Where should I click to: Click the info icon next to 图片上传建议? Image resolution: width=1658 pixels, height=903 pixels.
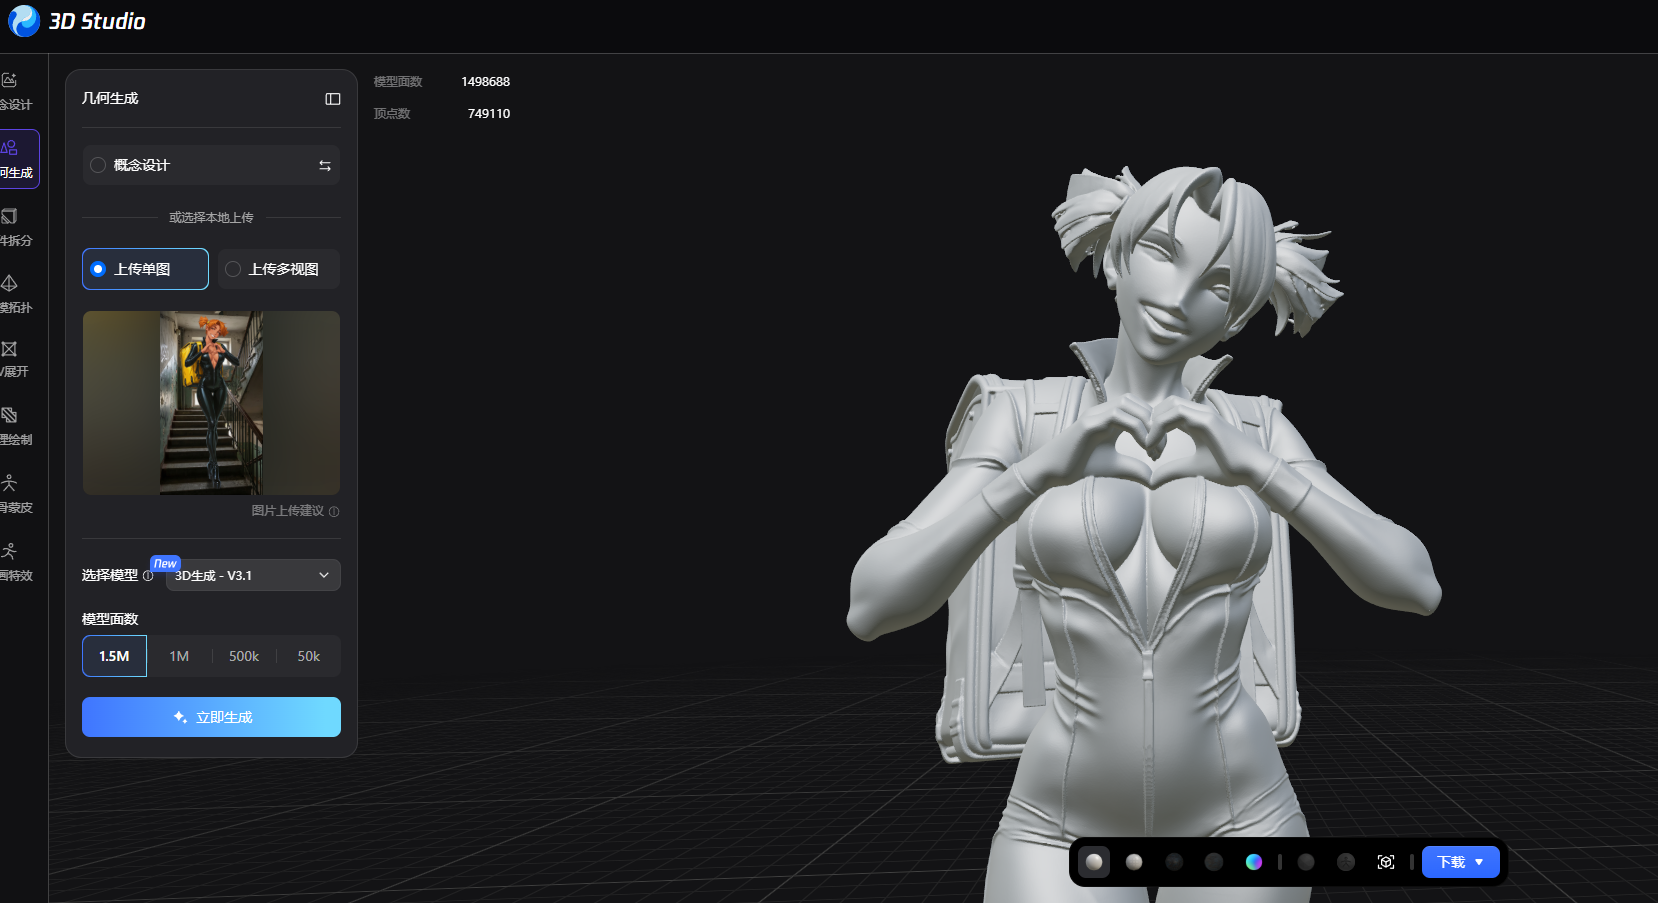[334, 512]
